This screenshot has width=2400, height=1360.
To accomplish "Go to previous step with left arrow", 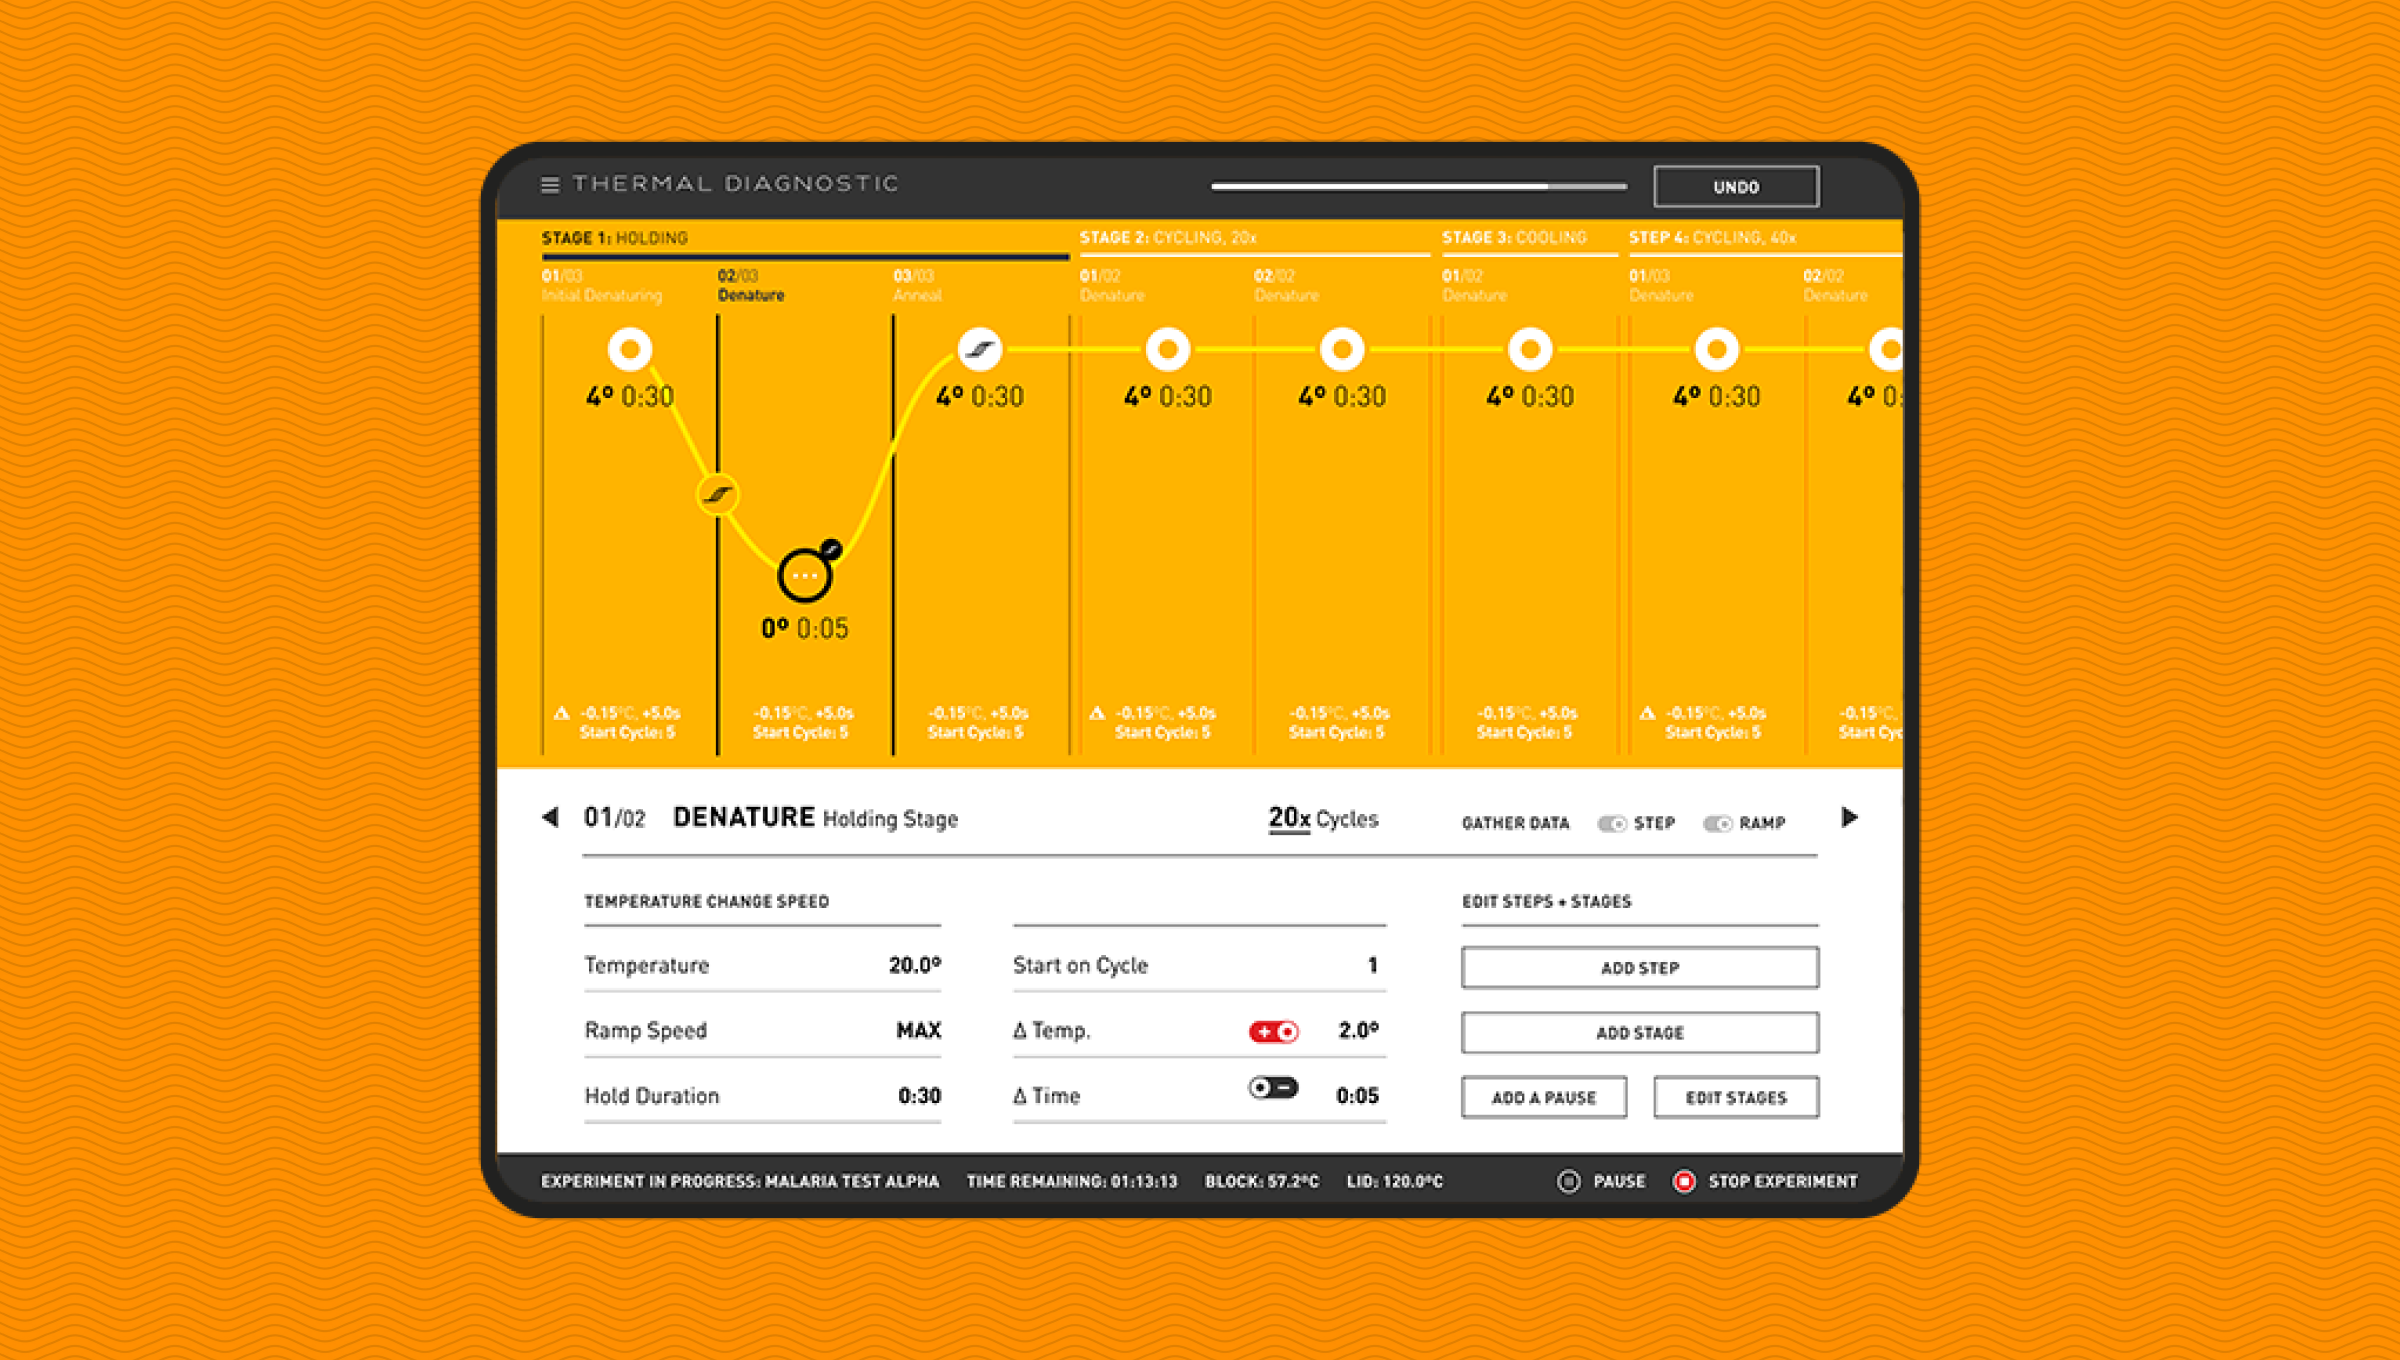I will (550, 817).
